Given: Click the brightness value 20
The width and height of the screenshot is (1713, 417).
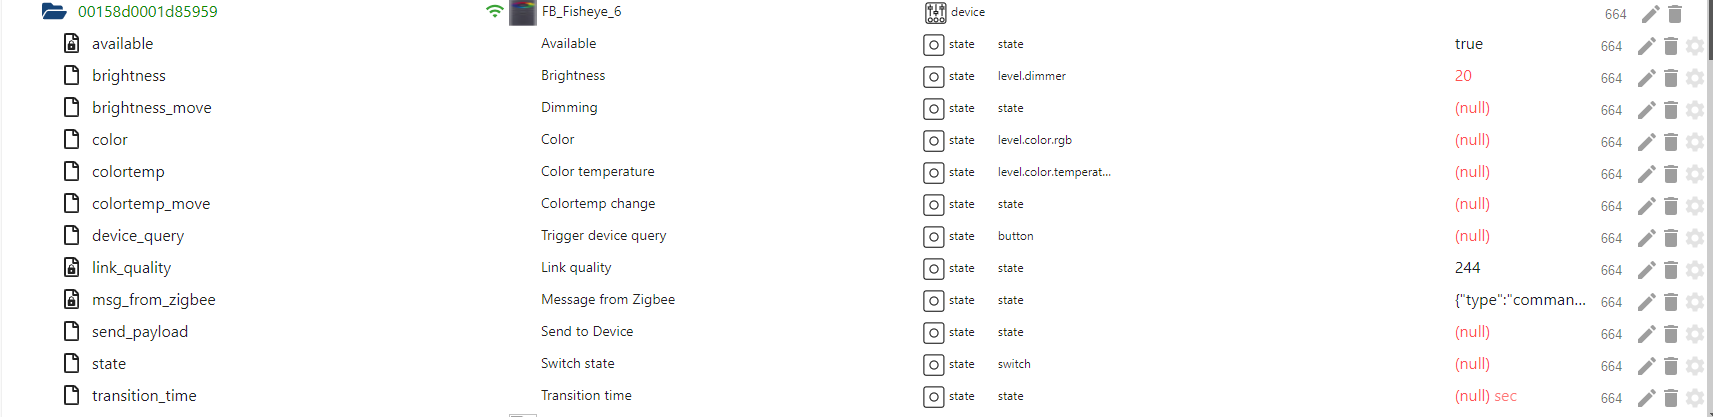Looking at the screenshot, I should (1463, 76).
